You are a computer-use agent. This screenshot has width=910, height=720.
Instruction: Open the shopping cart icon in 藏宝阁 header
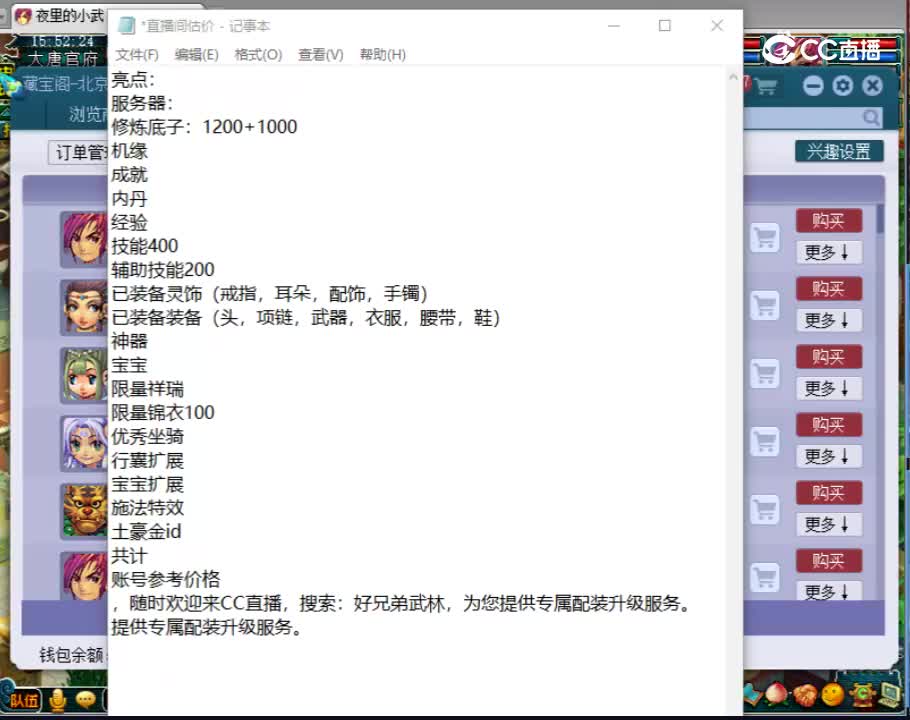coord(765,86)
